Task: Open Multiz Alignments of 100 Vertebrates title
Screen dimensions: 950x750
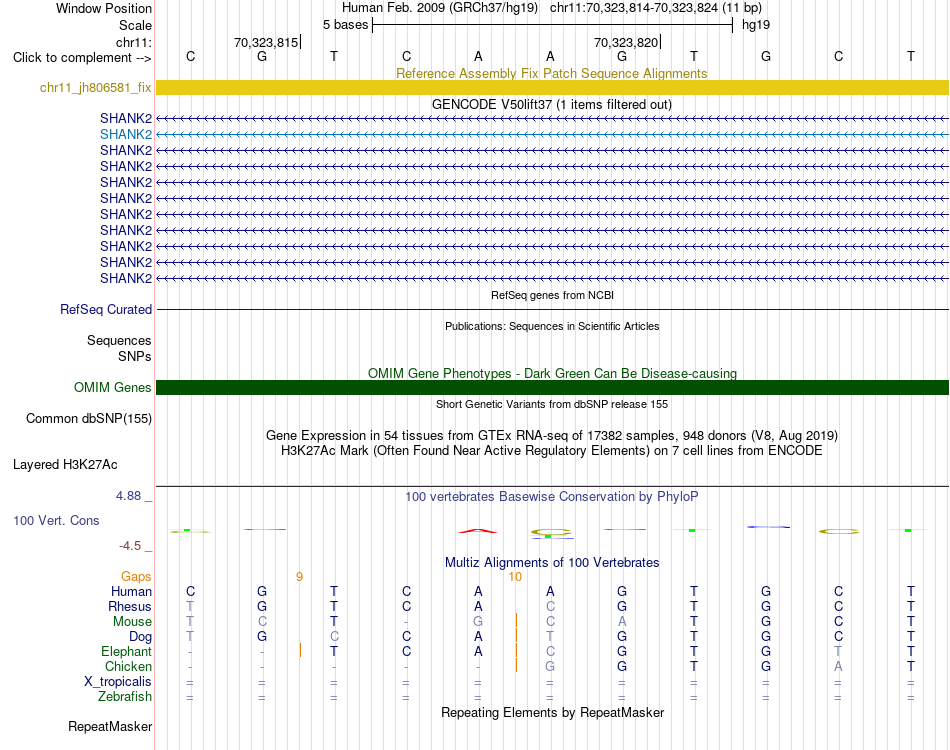Action: (x=552, y=562)
